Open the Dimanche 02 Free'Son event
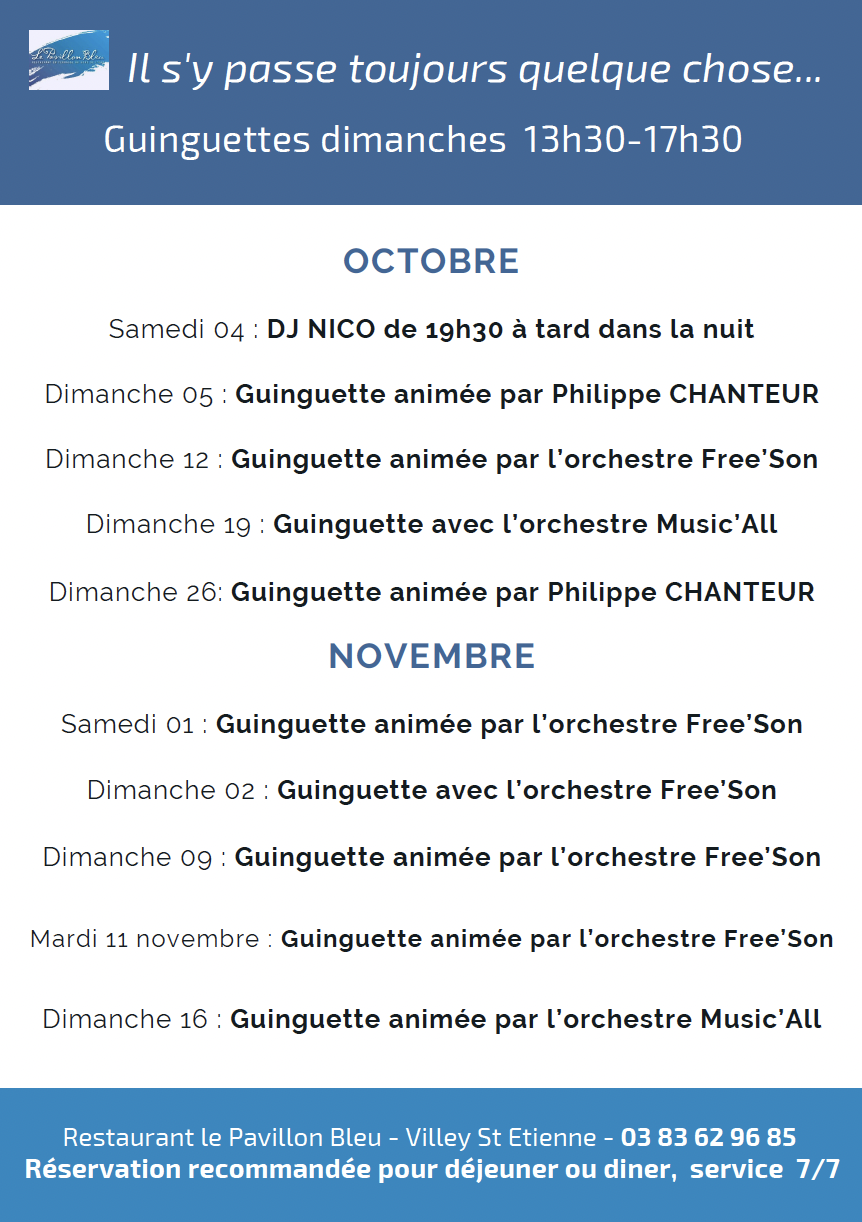 click(431, 791)
